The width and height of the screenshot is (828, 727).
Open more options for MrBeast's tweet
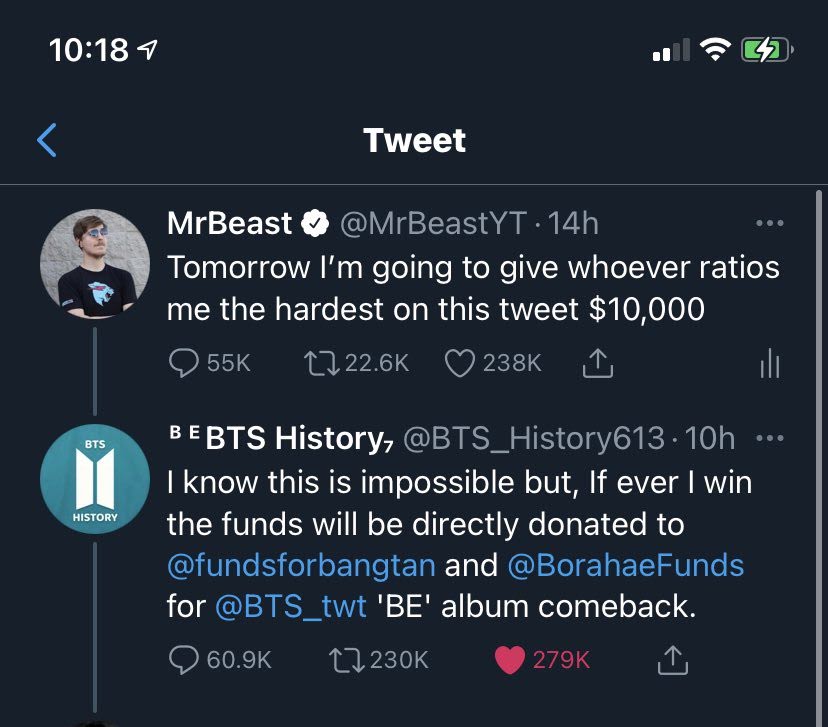(x=769, y=224)
